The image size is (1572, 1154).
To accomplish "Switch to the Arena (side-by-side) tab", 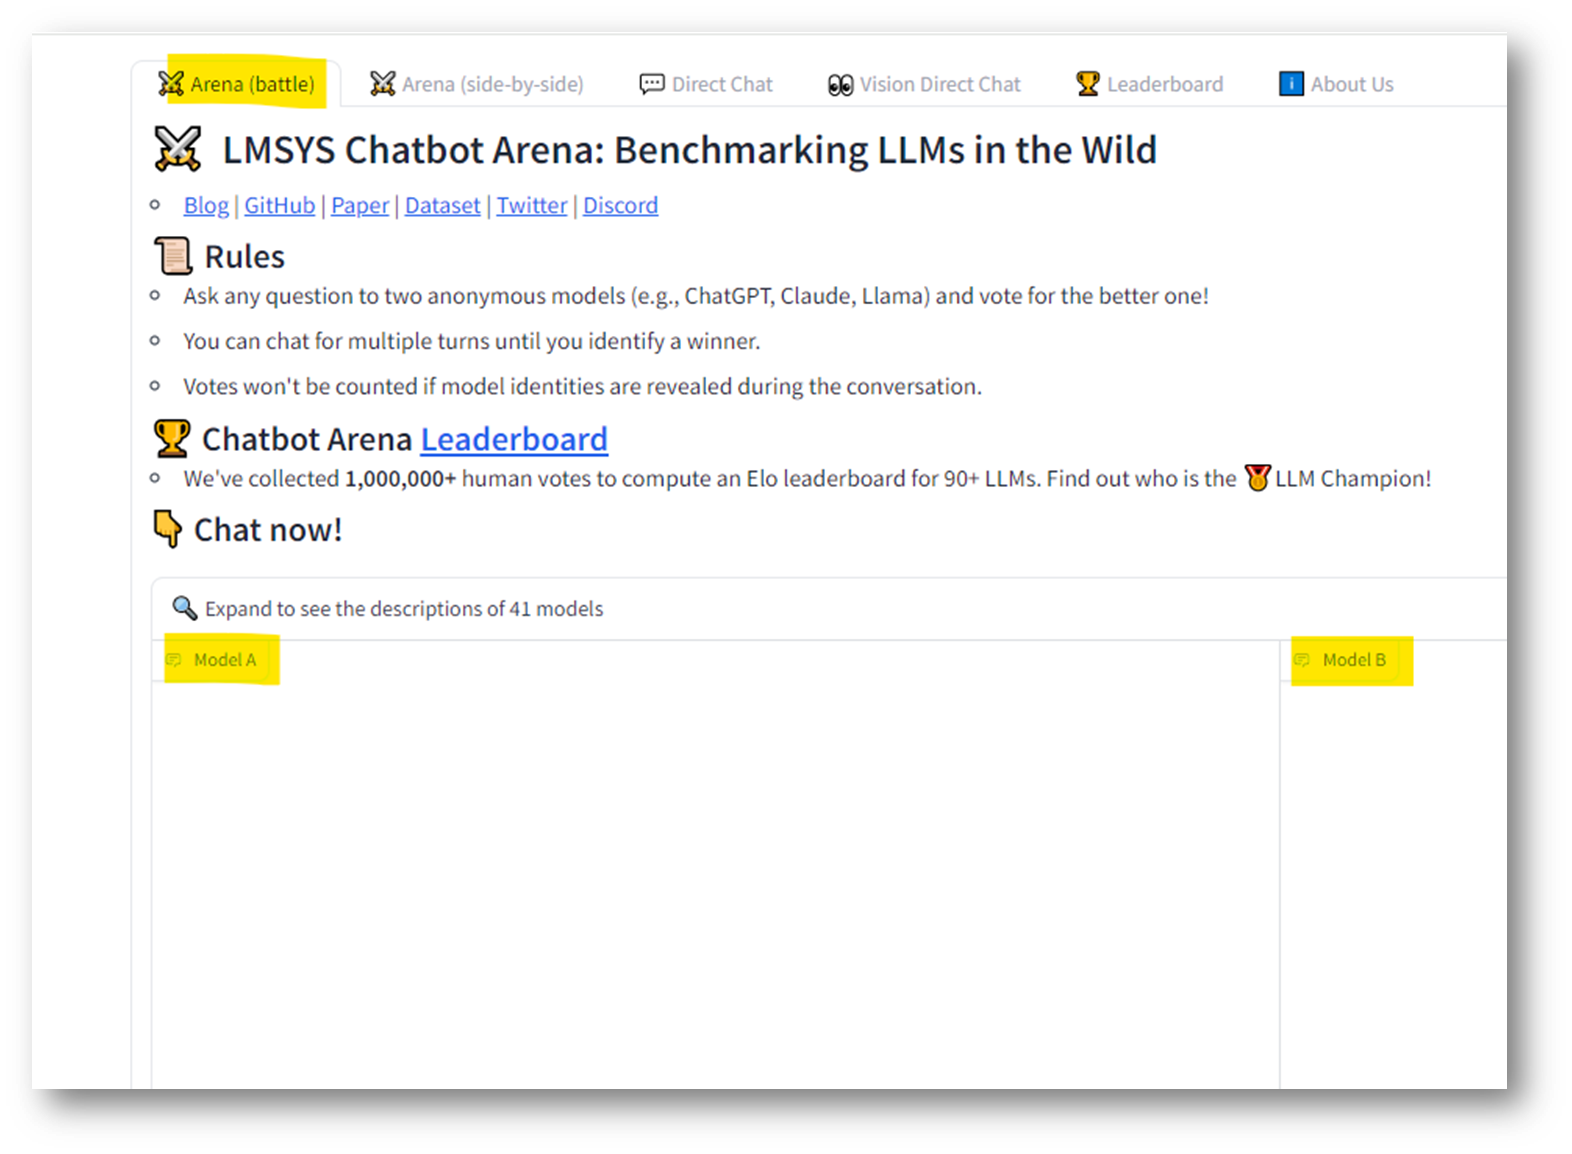I will [477, 84].
